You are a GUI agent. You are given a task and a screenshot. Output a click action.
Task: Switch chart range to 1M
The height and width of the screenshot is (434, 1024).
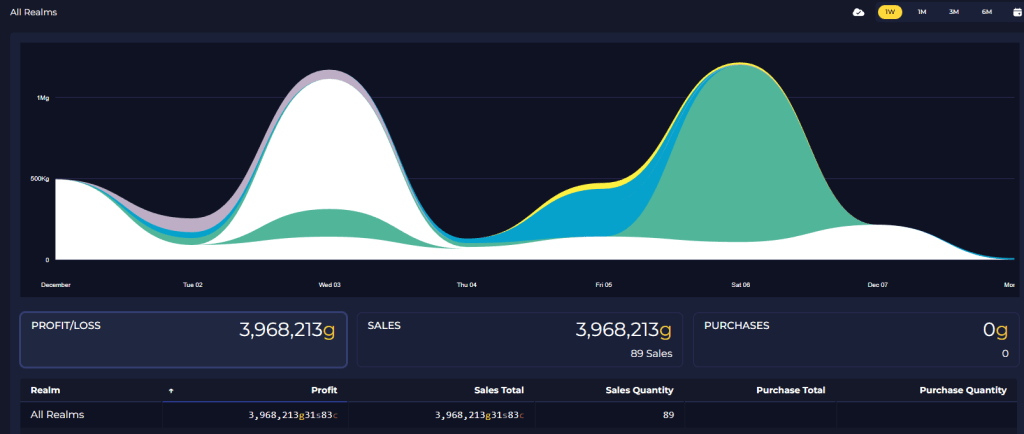(x=922, y=12)
